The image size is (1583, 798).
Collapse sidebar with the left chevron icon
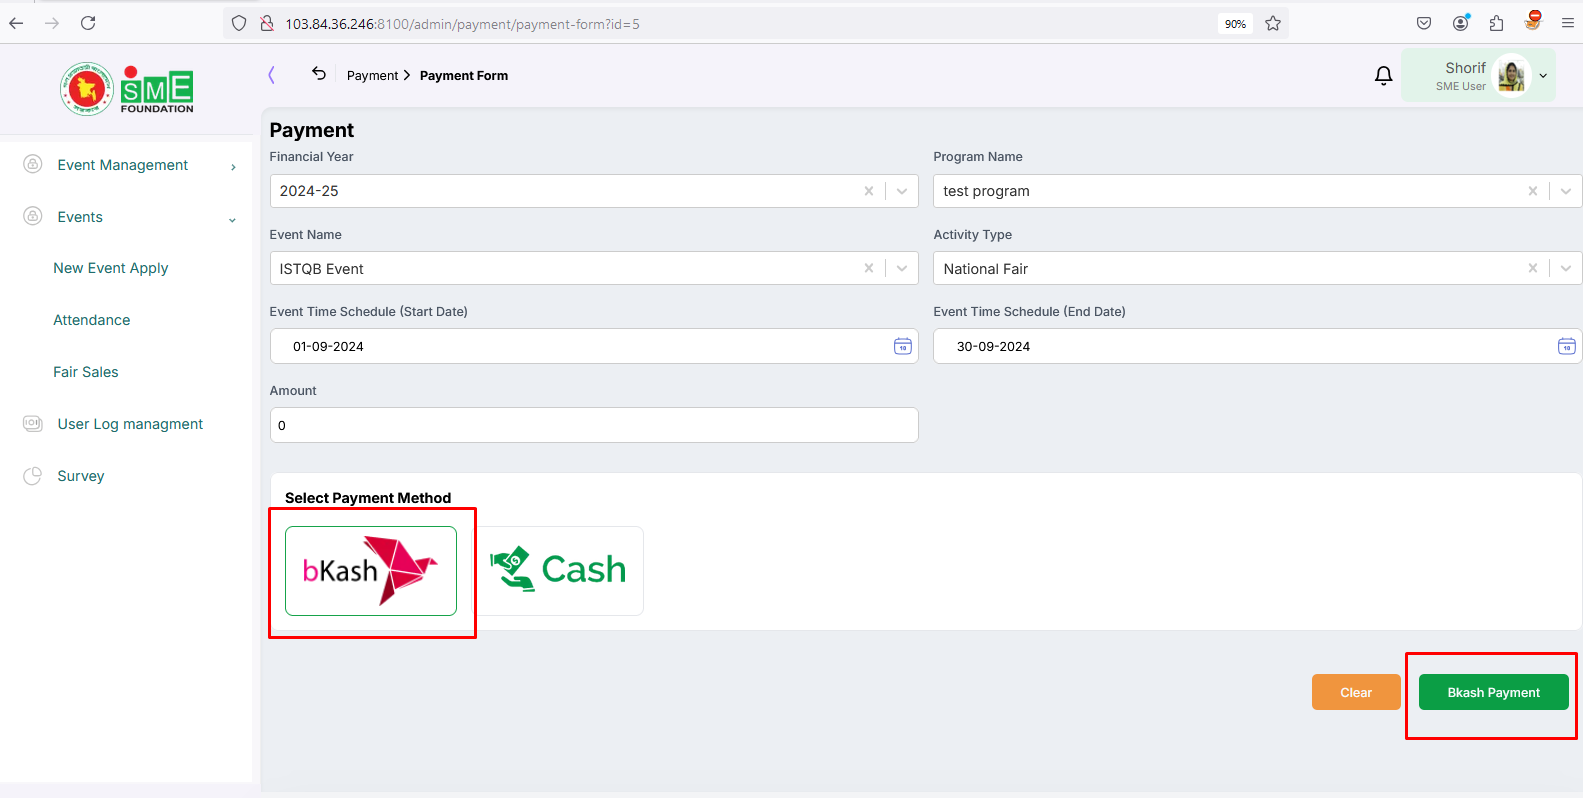tap(271, 75)
